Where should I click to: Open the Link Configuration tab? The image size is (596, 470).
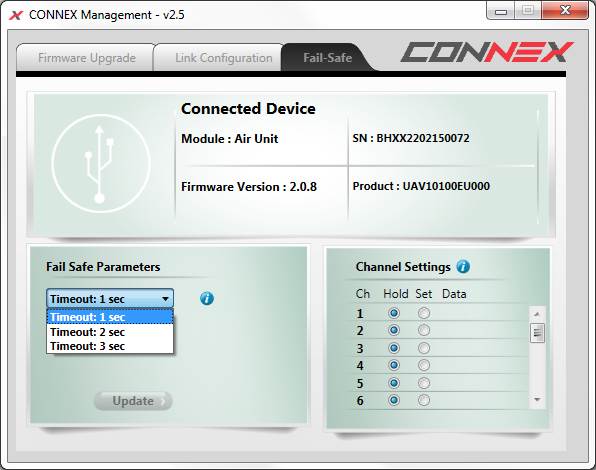tap(224, 58)
